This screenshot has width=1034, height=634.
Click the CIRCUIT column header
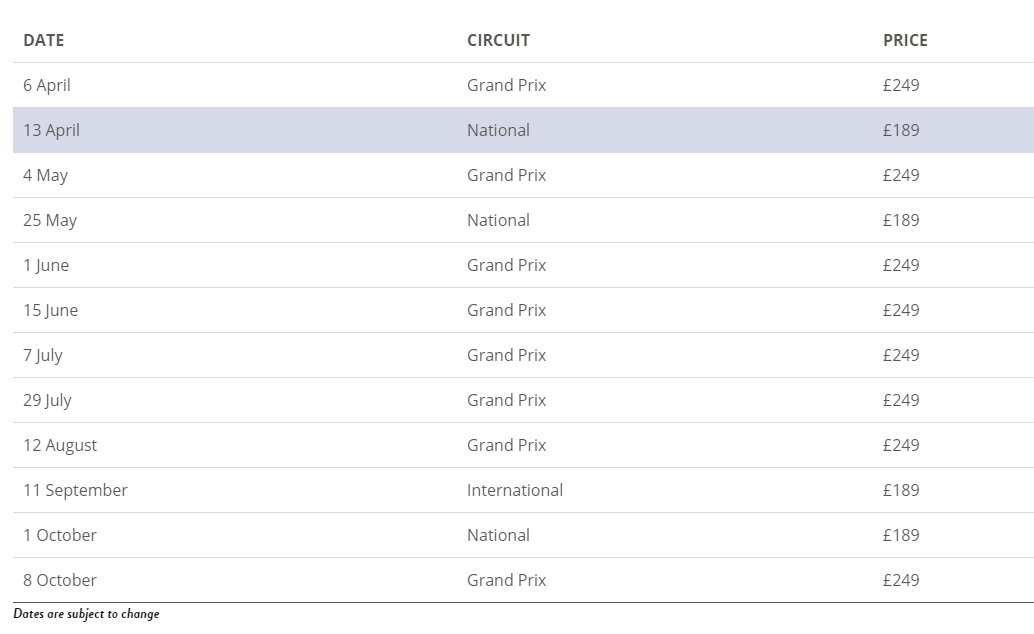pos(498,40)
